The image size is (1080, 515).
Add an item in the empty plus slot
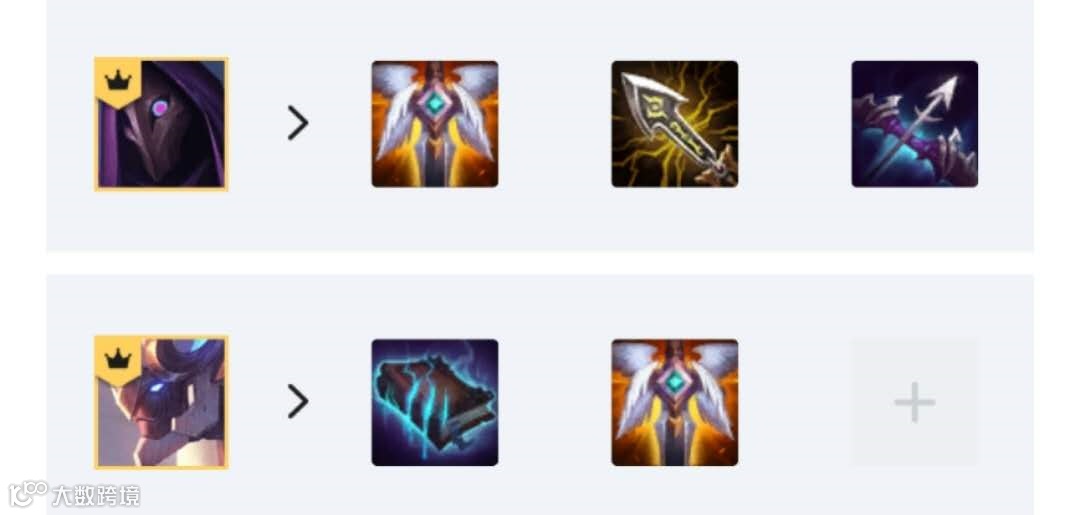point(914,402)
